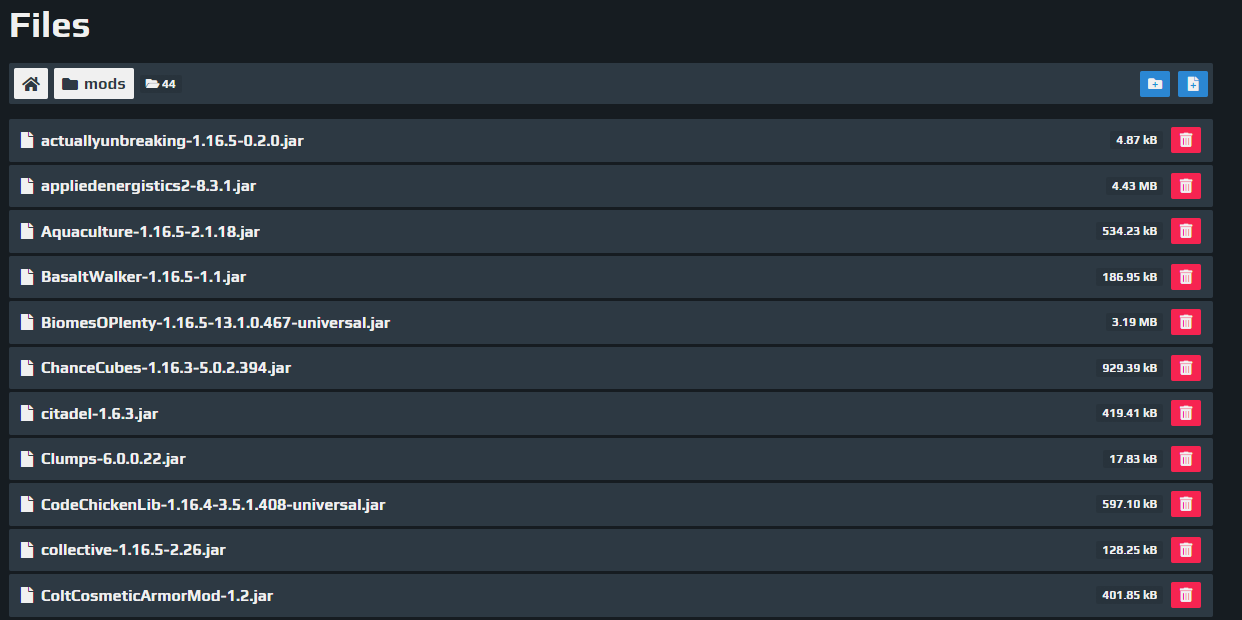This screenshot has height=620, width=1242.
Task: Remove Aquaculture-1.16.5-2.1.18.jar via its trash icon
Action: 1186,231
